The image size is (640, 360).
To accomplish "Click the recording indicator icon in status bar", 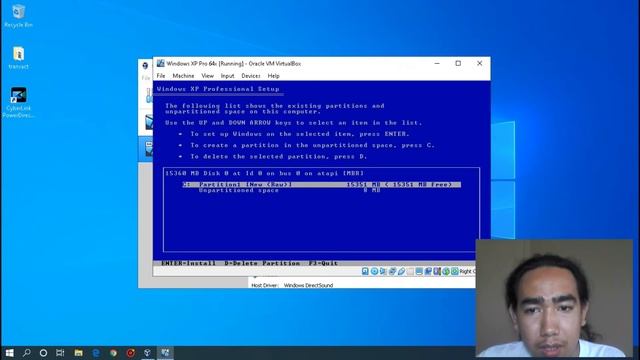I will click(x=428, y=271).
